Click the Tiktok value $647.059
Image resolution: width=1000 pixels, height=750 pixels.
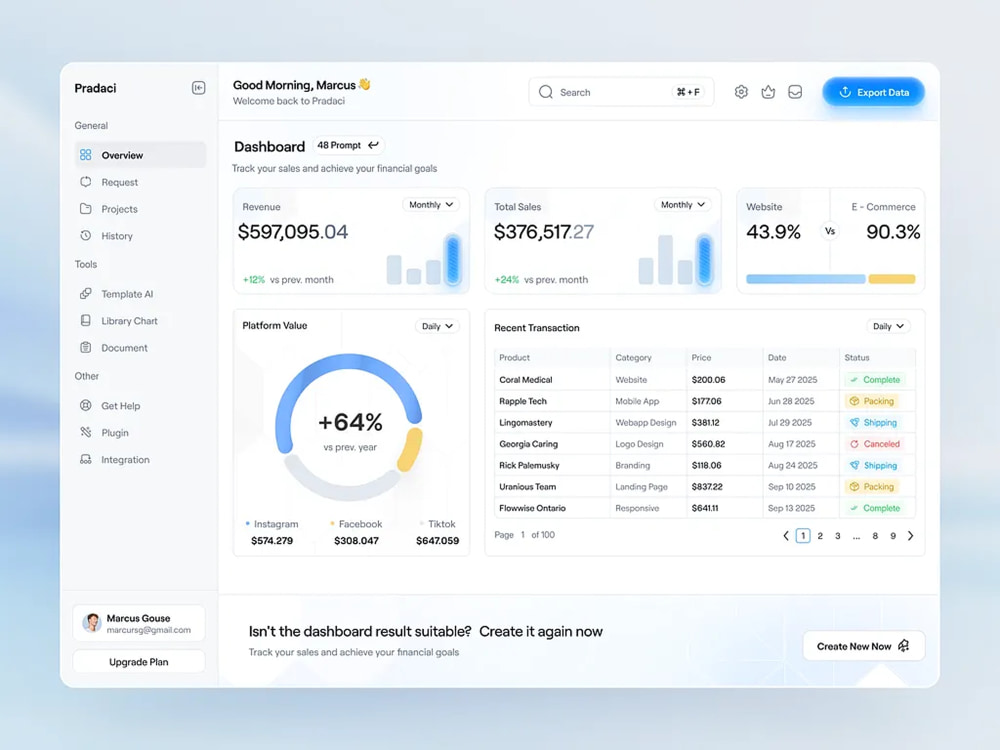pos(438,540)
